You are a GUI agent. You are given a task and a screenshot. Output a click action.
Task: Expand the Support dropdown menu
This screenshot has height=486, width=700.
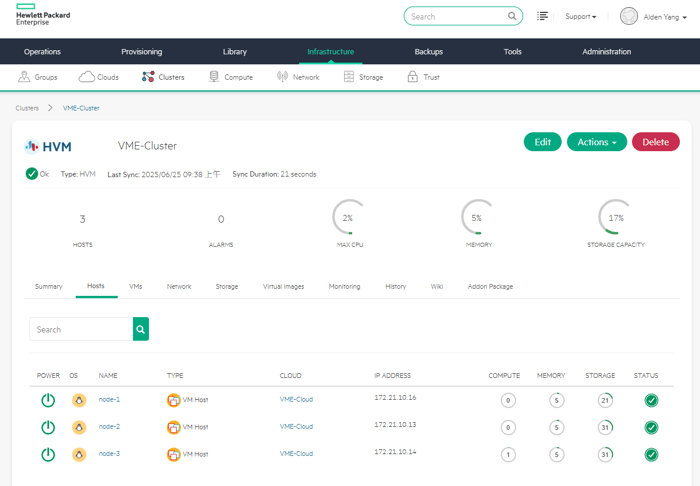click(580, 17)
